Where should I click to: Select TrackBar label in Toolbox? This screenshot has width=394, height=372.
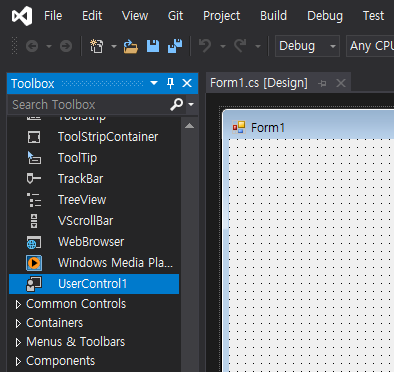pyautogui.click(x=80, y=179)
